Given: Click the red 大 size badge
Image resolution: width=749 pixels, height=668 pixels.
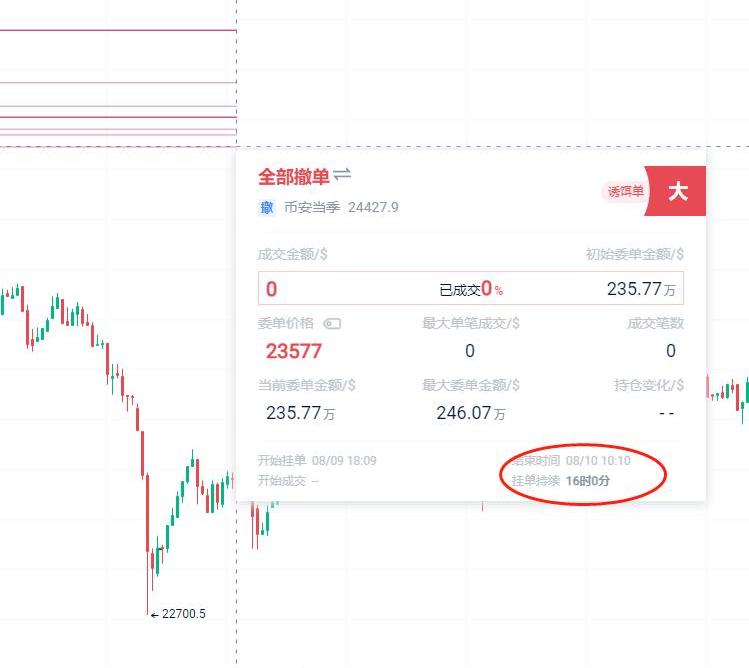Looking at the screenshot, I should (676, 191).
